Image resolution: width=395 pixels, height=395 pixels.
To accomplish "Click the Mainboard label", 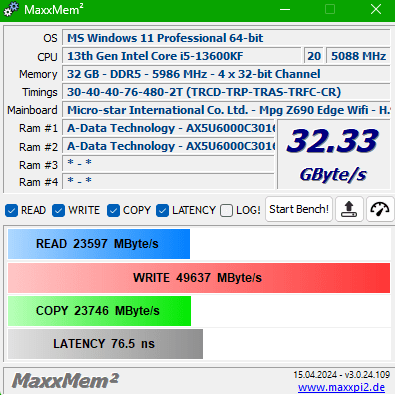I will (x=32, y=110).
